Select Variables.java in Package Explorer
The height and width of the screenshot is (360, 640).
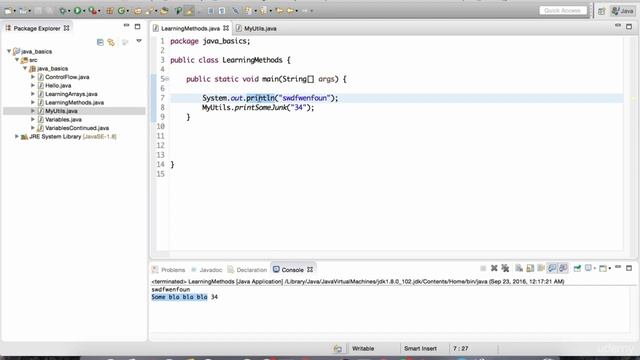[63, 120]
